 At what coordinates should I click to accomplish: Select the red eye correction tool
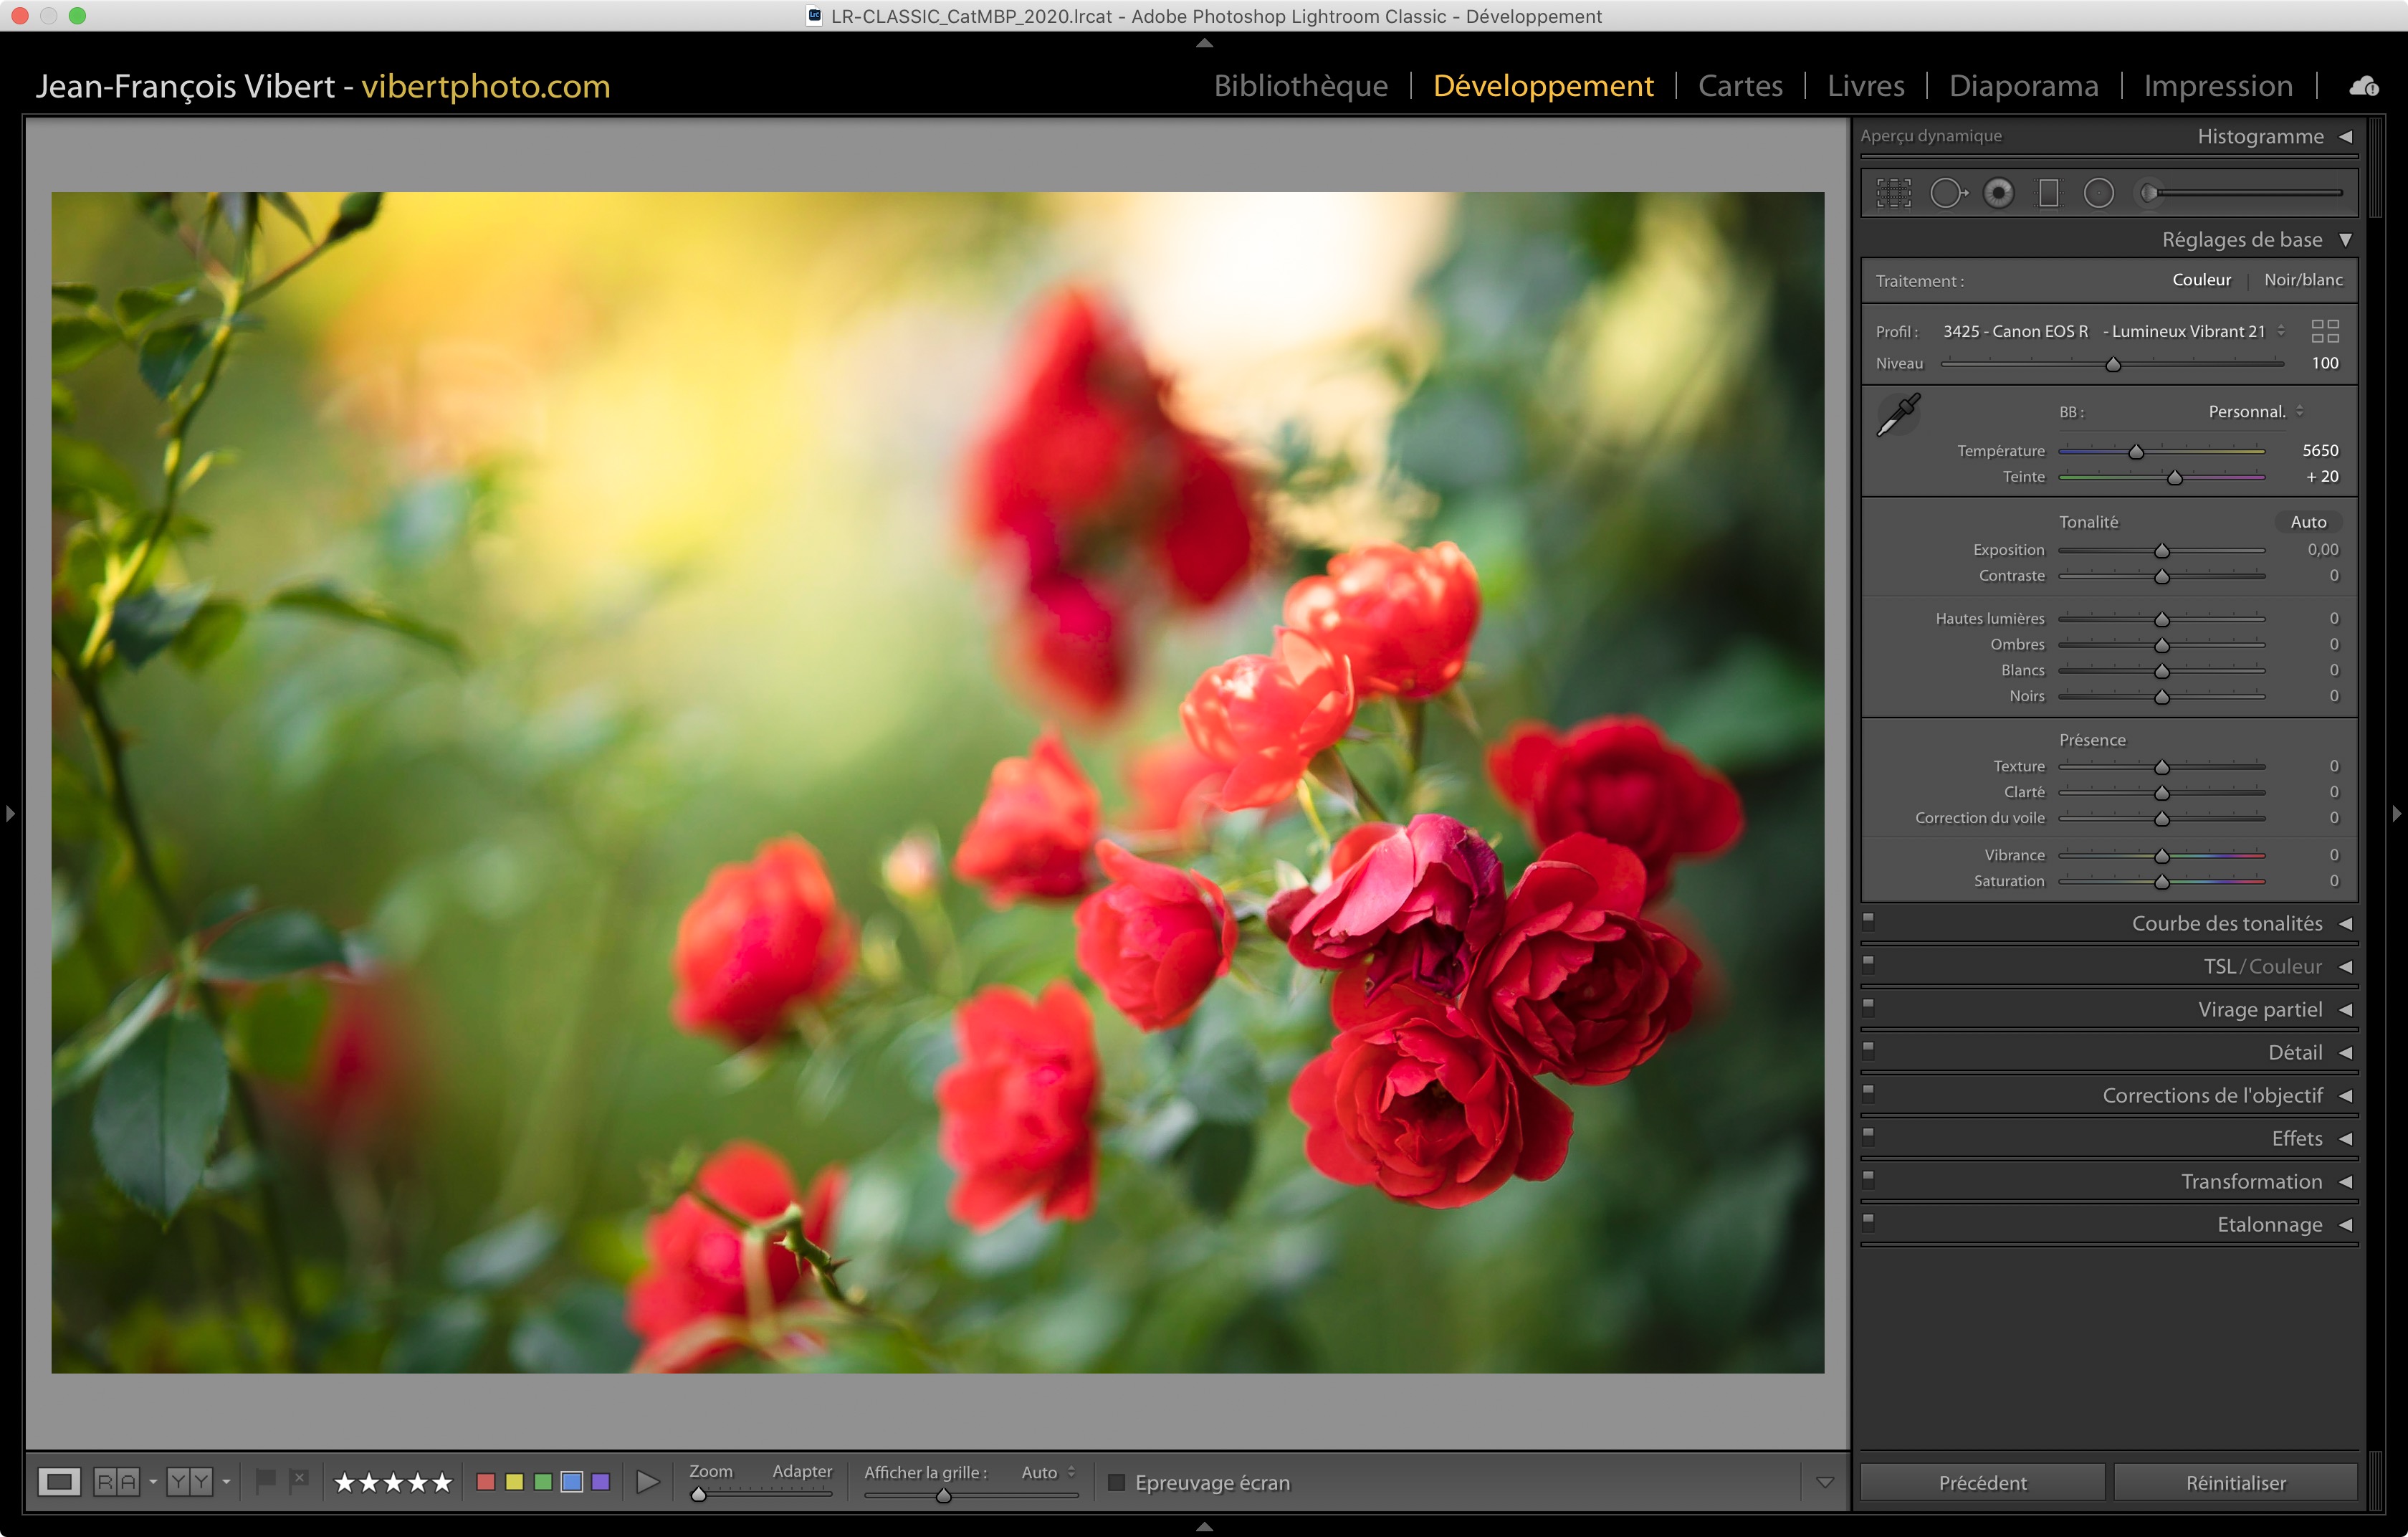(x=1998, y=193)
